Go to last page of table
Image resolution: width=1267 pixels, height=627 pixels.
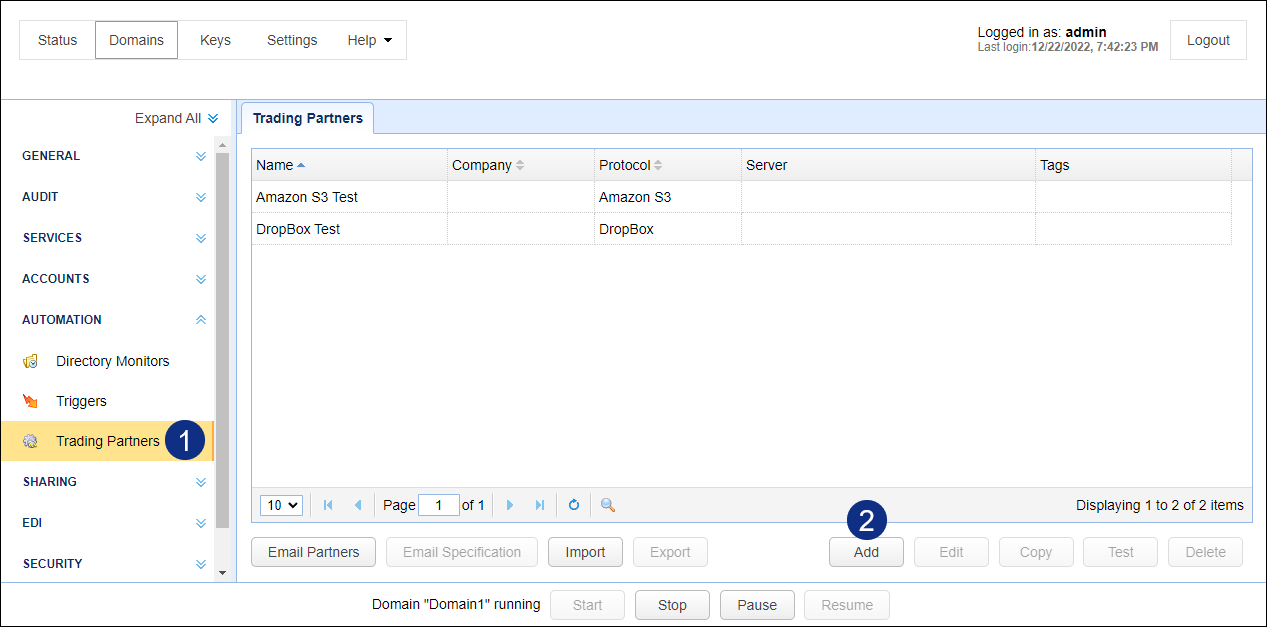(540, 505)
